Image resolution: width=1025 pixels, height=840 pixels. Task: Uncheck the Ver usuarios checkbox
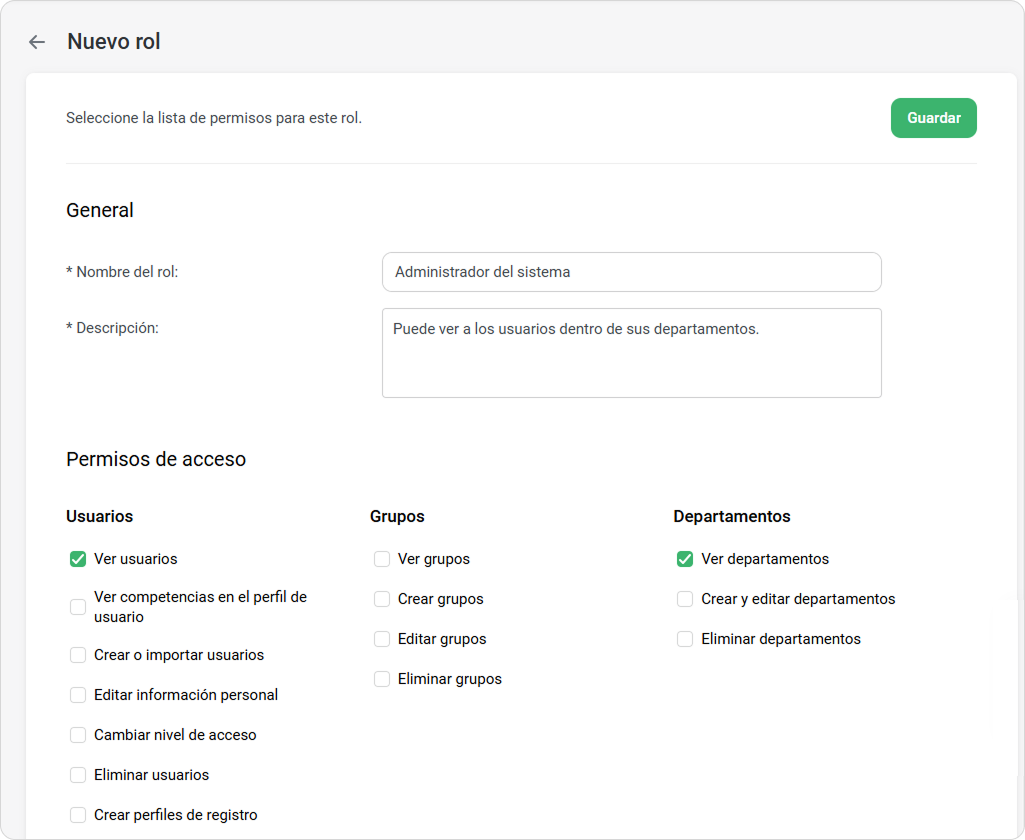pyautogui.click(x=78, y=559)
